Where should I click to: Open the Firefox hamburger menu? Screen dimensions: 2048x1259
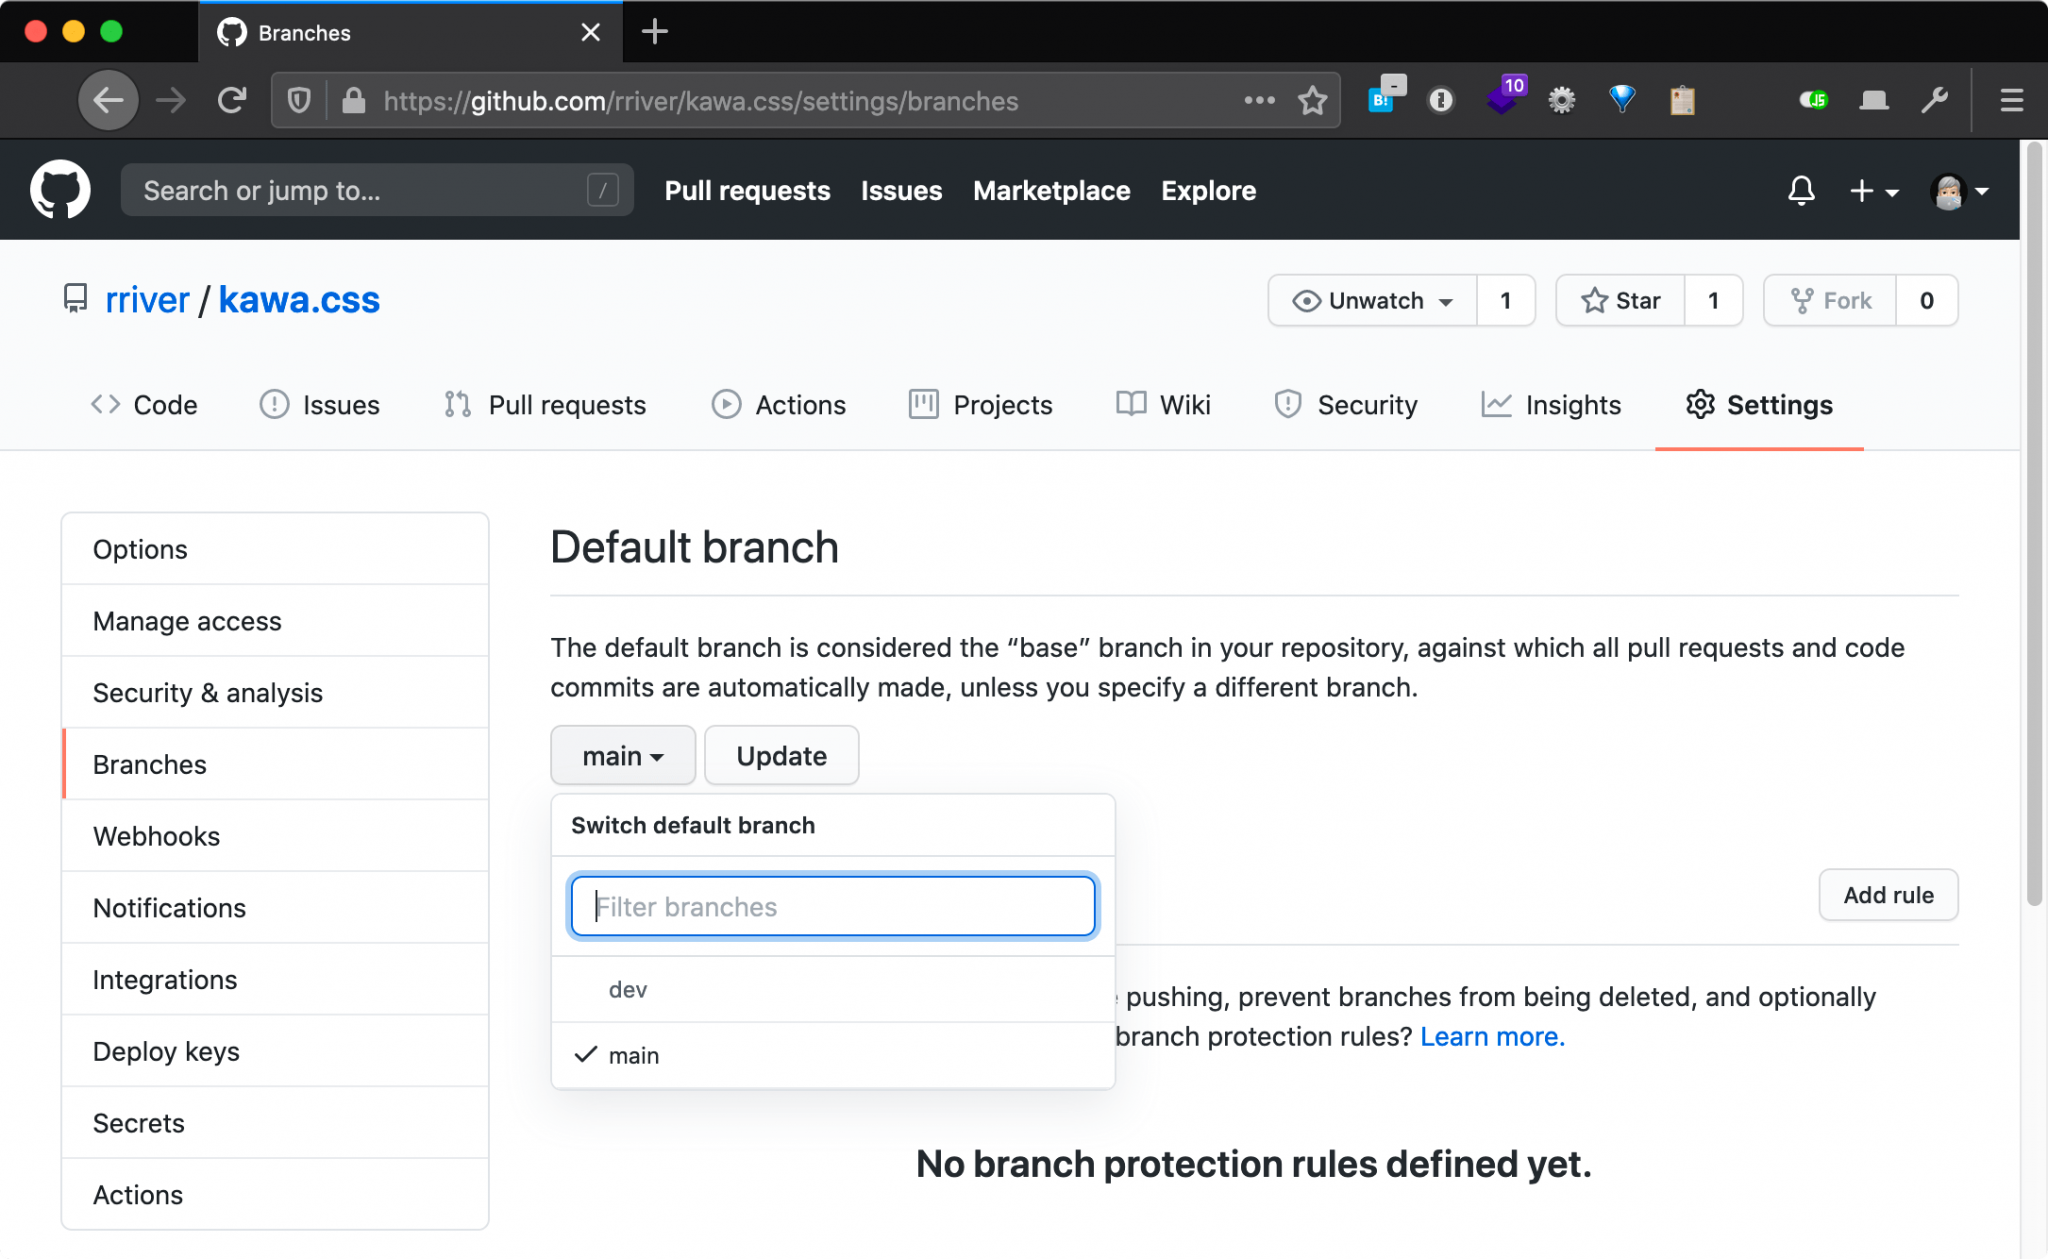(x=2011, y=100)
